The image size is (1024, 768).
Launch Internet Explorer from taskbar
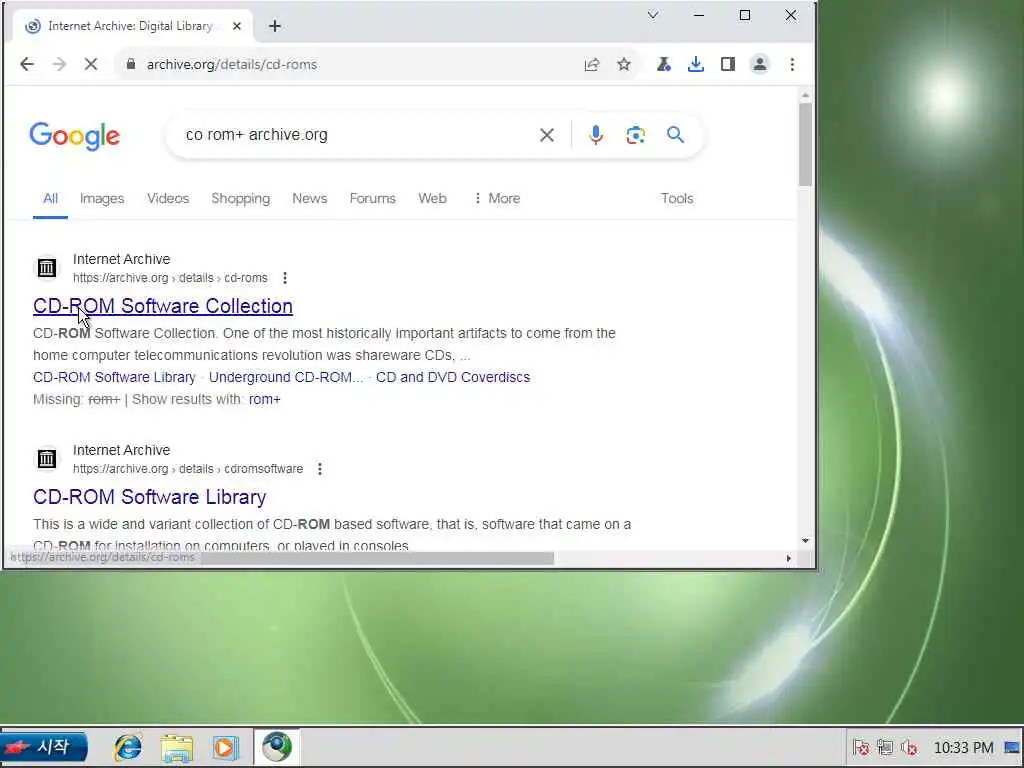pyautogui.click(x=128, y=747)
